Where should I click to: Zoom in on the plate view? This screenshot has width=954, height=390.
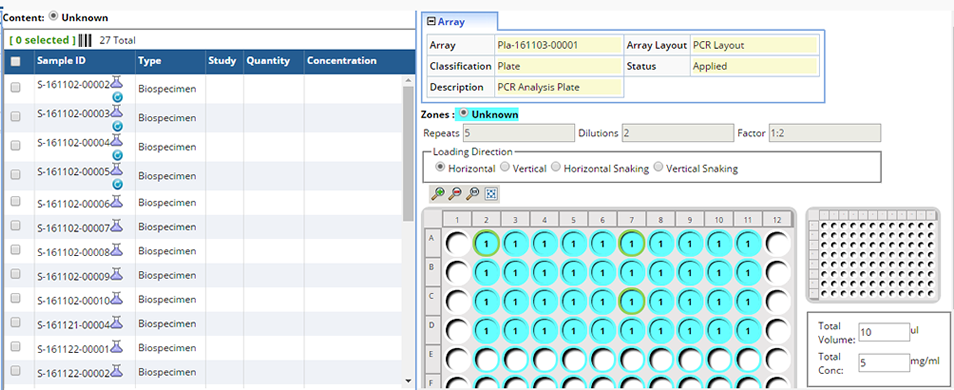point(437,193)
